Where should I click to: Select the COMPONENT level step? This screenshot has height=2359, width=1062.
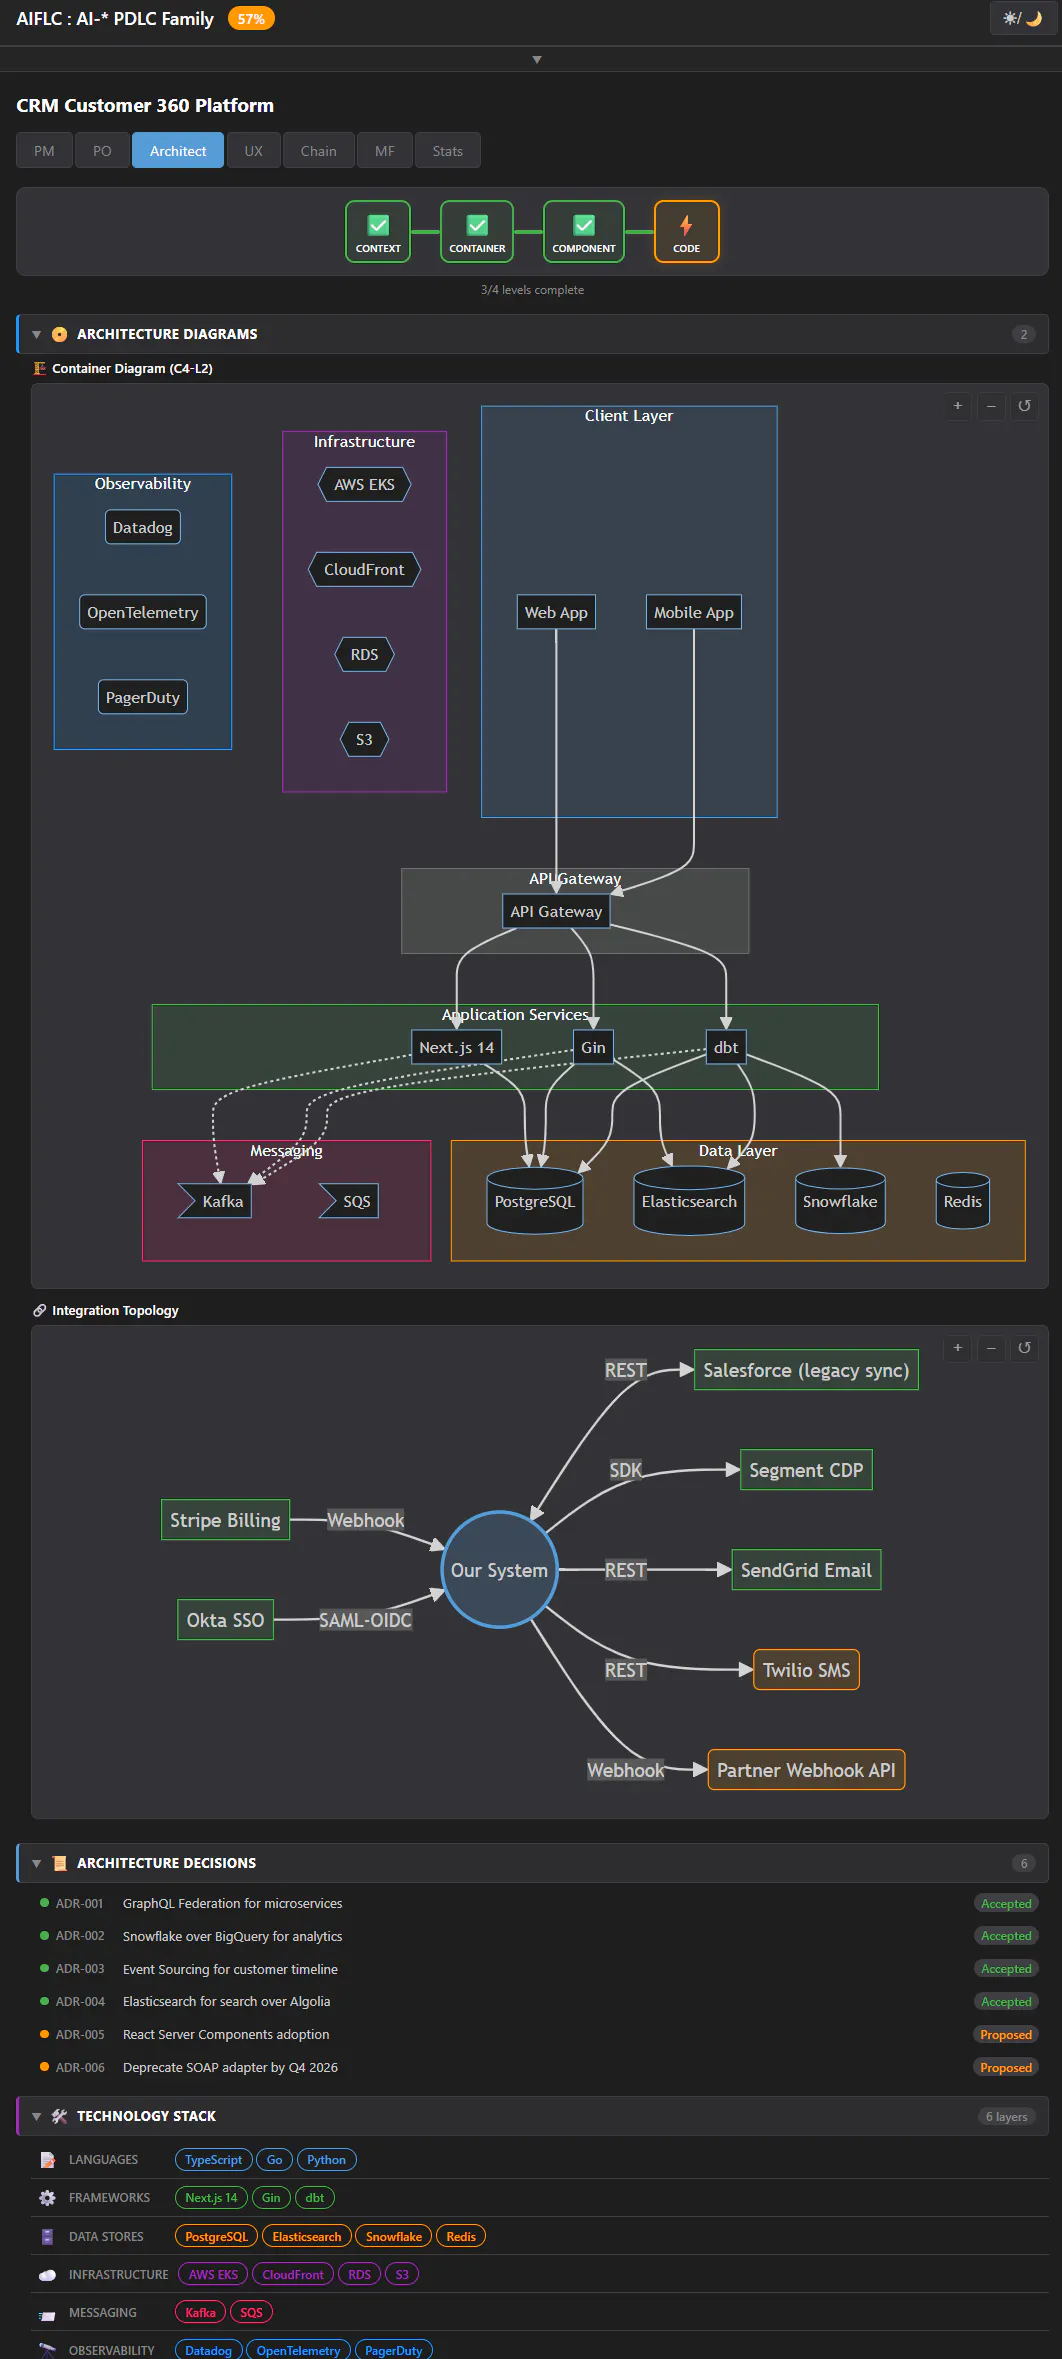pyautogui.click(x=584, y=232)
